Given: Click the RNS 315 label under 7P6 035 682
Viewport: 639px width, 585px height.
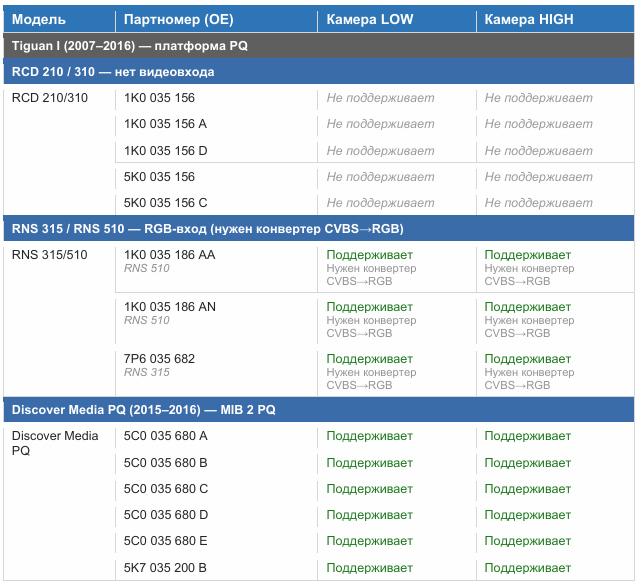Looking at the screenshot, I should pos(147,372).
